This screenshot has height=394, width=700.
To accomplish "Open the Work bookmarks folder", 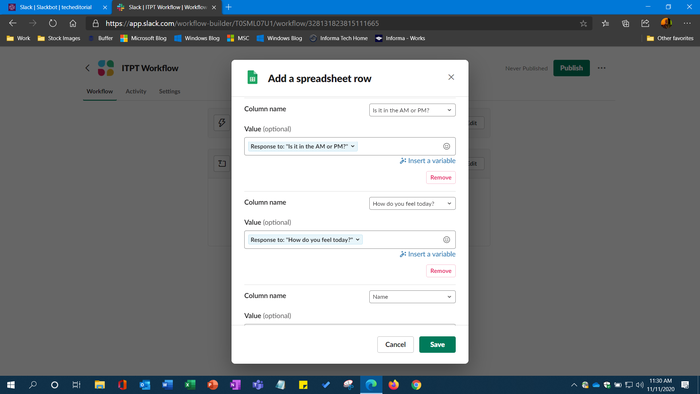I will tap(18, 38).
